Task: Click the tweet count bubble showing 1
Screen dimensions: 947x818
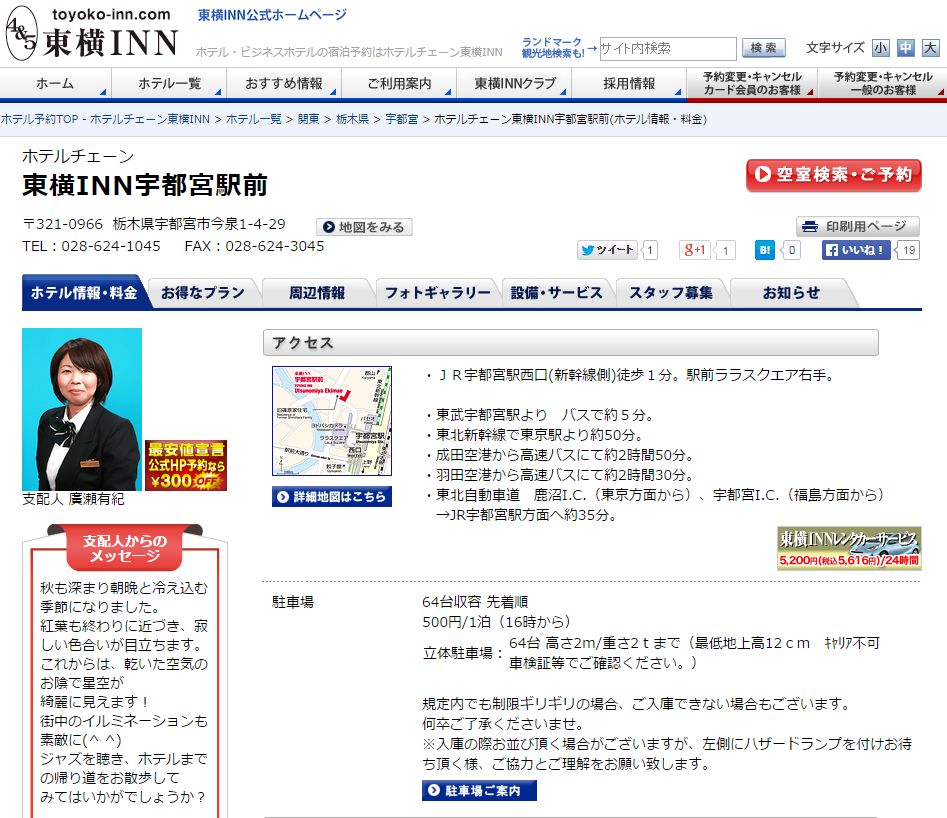Action: click(x=649, y=250)
